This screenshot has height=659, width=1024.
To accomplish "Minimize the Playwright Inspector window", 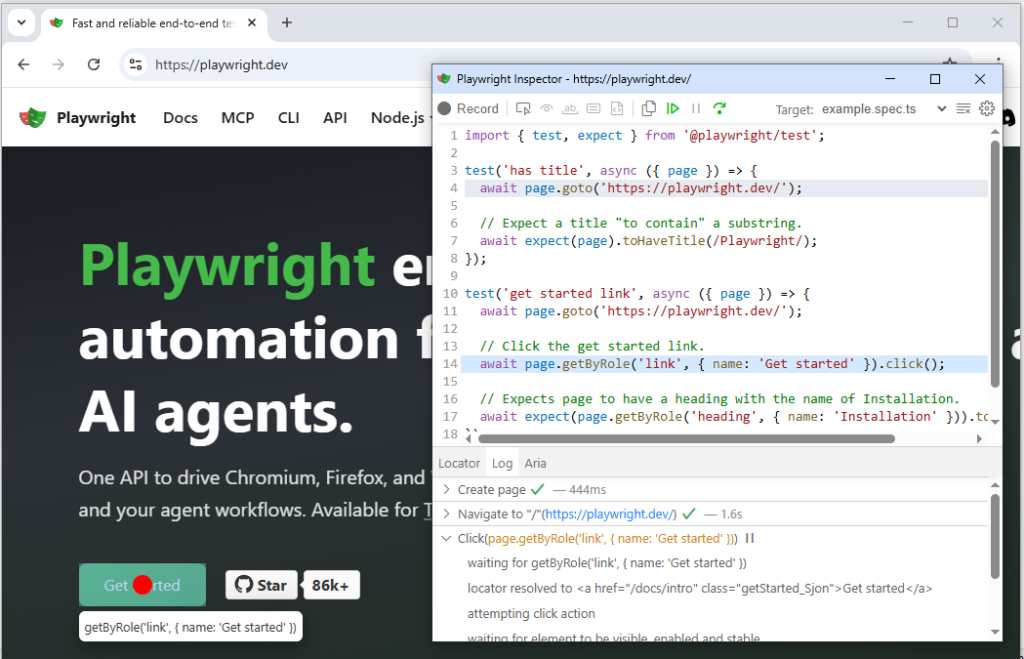I will [x=890, y=79].
